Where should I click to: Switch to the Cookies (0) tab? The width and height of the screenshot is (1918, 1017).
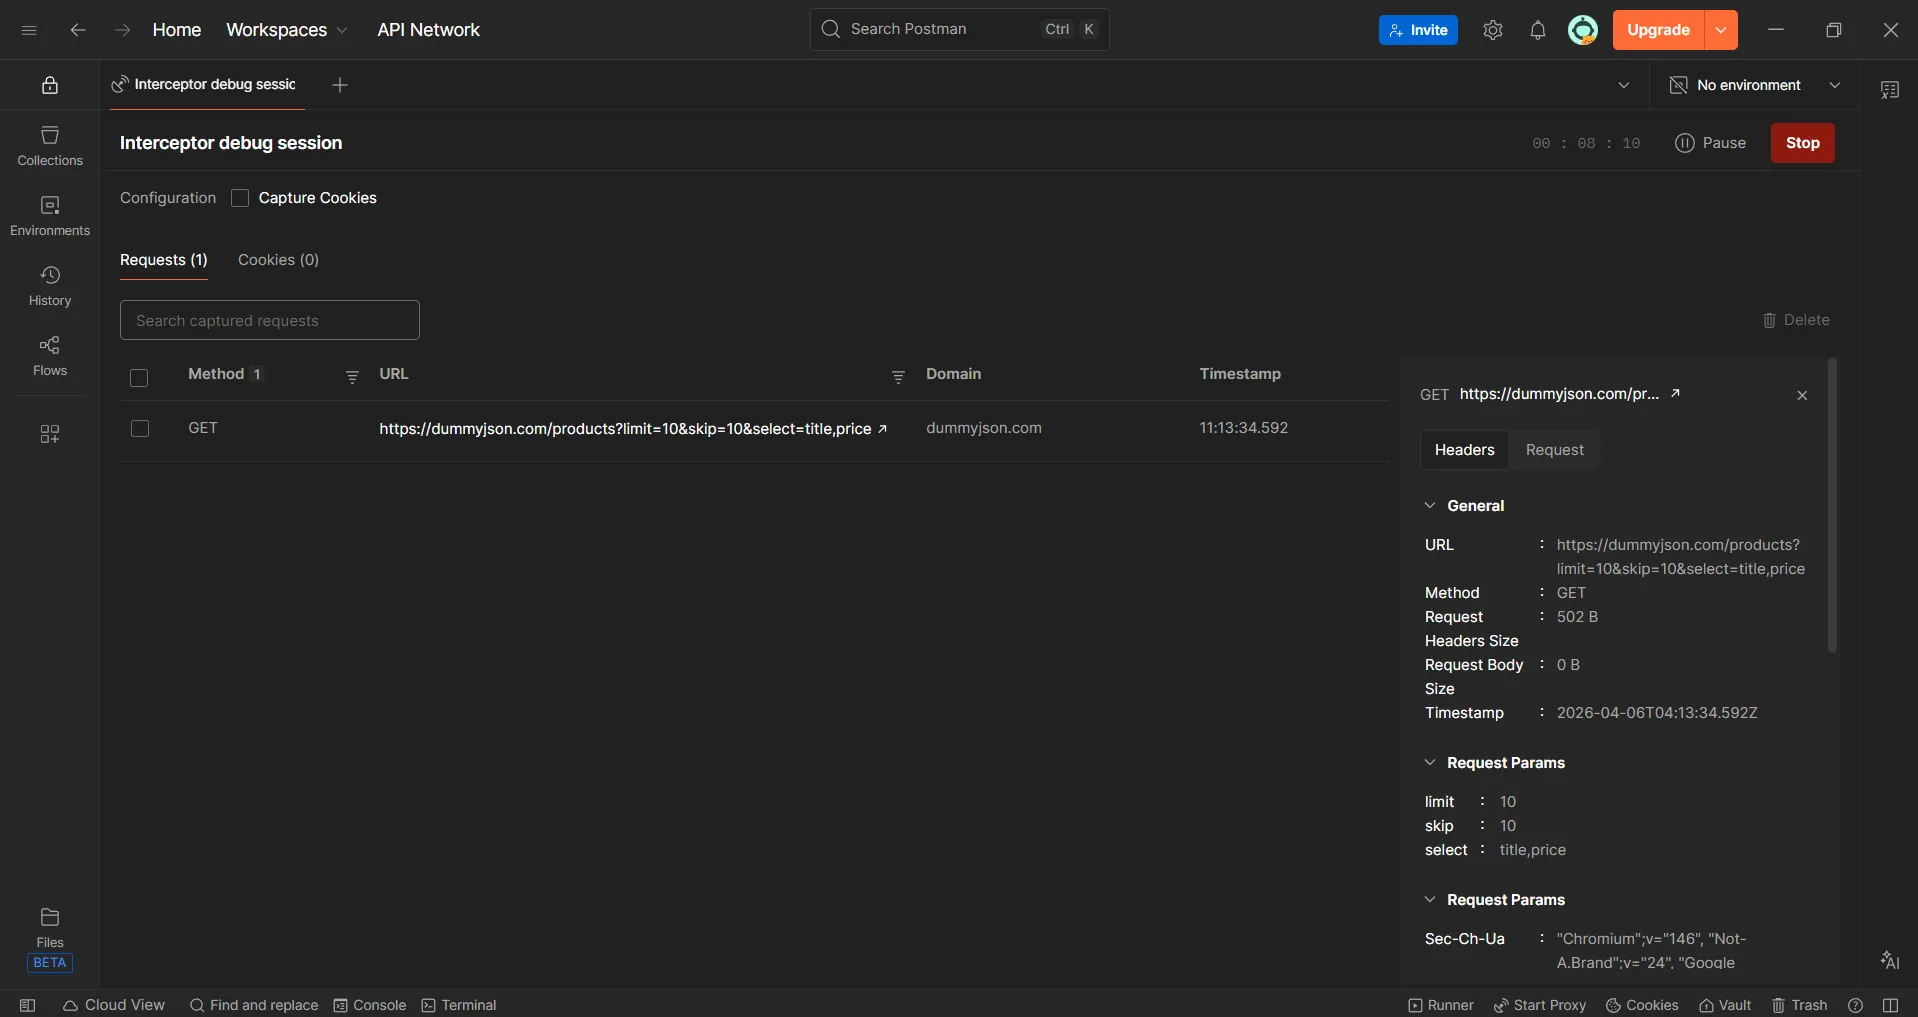click(x=278, y=260)
